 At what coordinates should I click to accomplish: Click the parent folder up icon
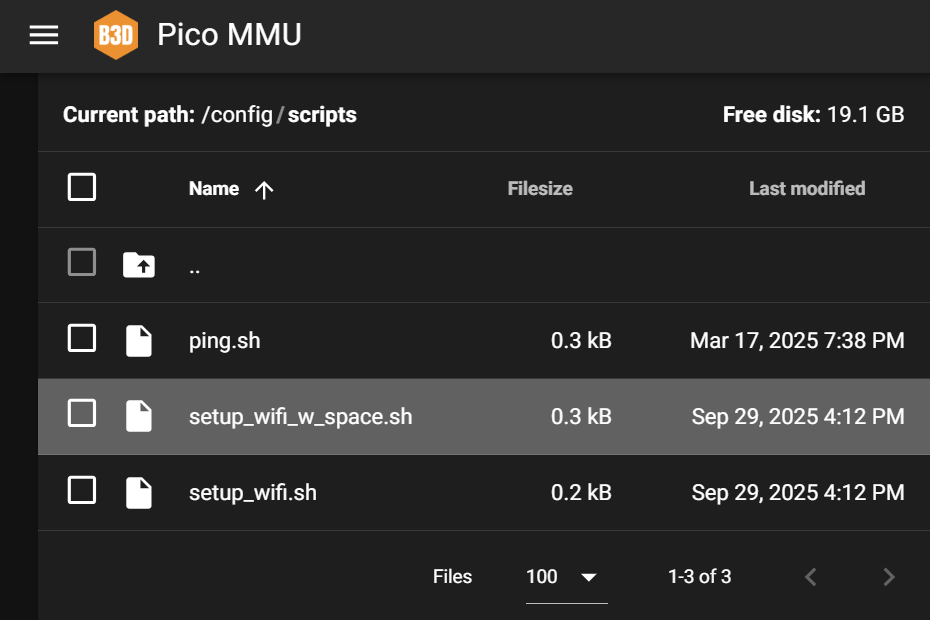click(139, 265)
